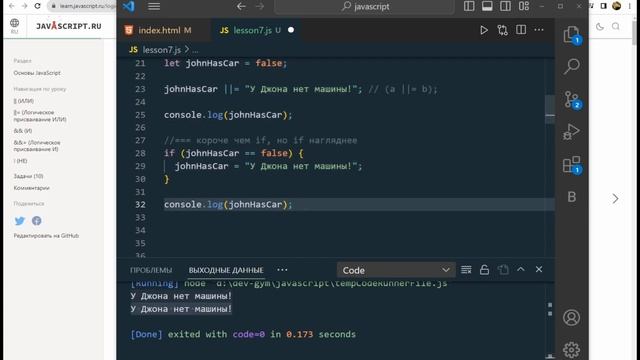
Task: Close the unsaved lesson7.js tab dot
Action: [291, 30]
